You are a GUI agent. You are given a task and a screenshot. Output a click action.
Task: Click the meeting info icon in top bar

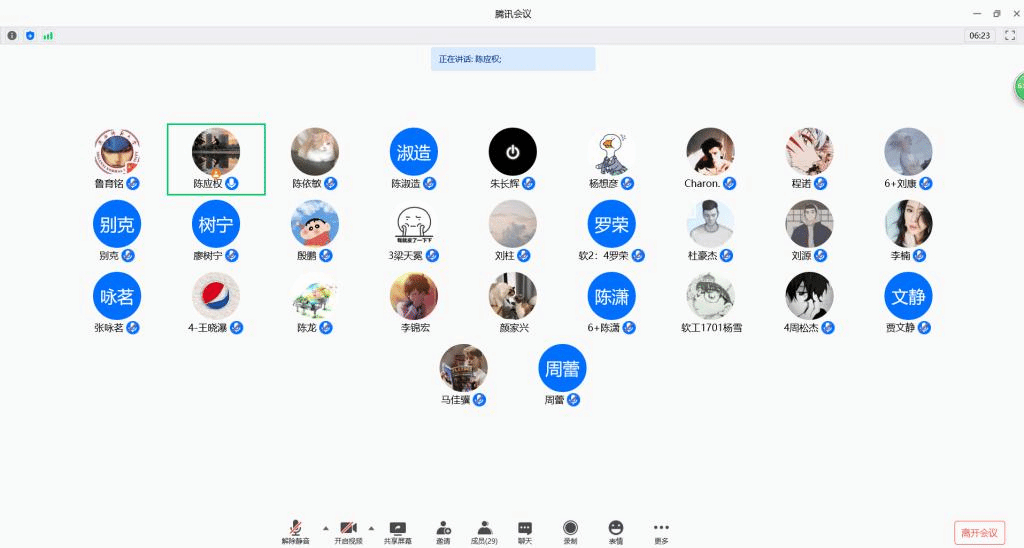[x=12, y=35]
